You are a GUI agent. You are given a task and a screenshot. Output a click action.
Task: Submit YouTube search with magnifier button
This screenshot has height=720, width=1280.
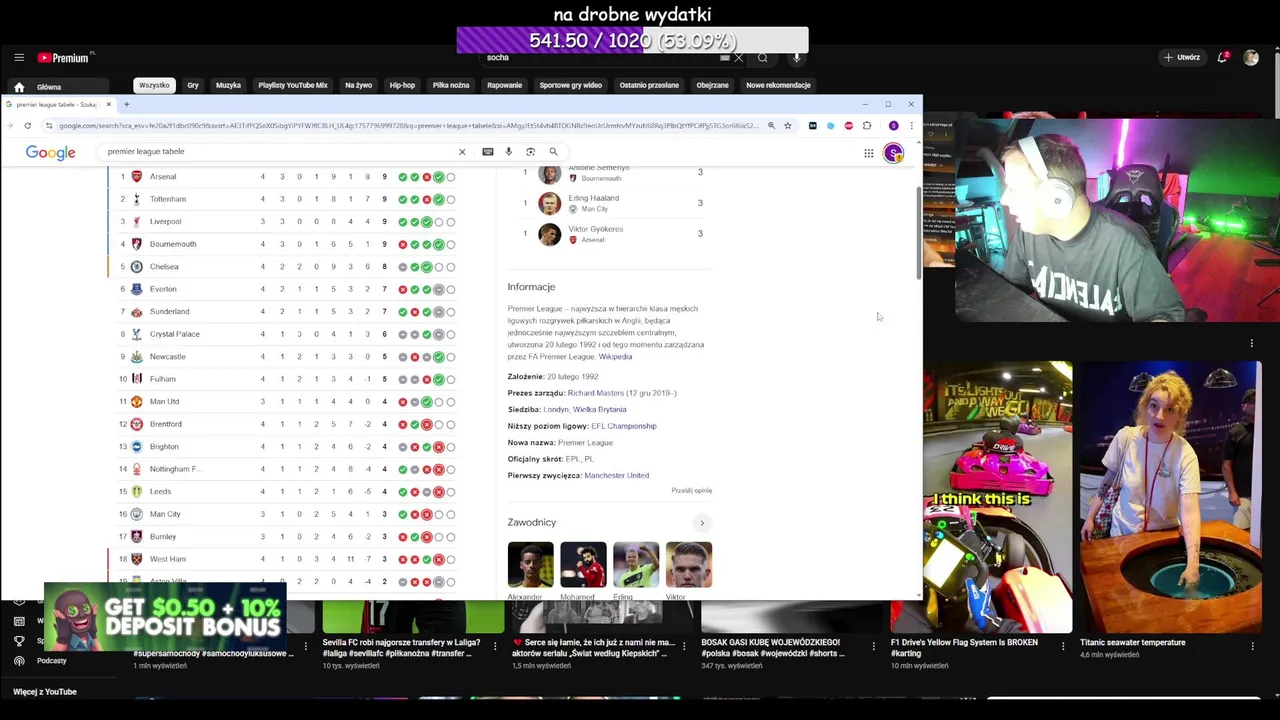763,58
